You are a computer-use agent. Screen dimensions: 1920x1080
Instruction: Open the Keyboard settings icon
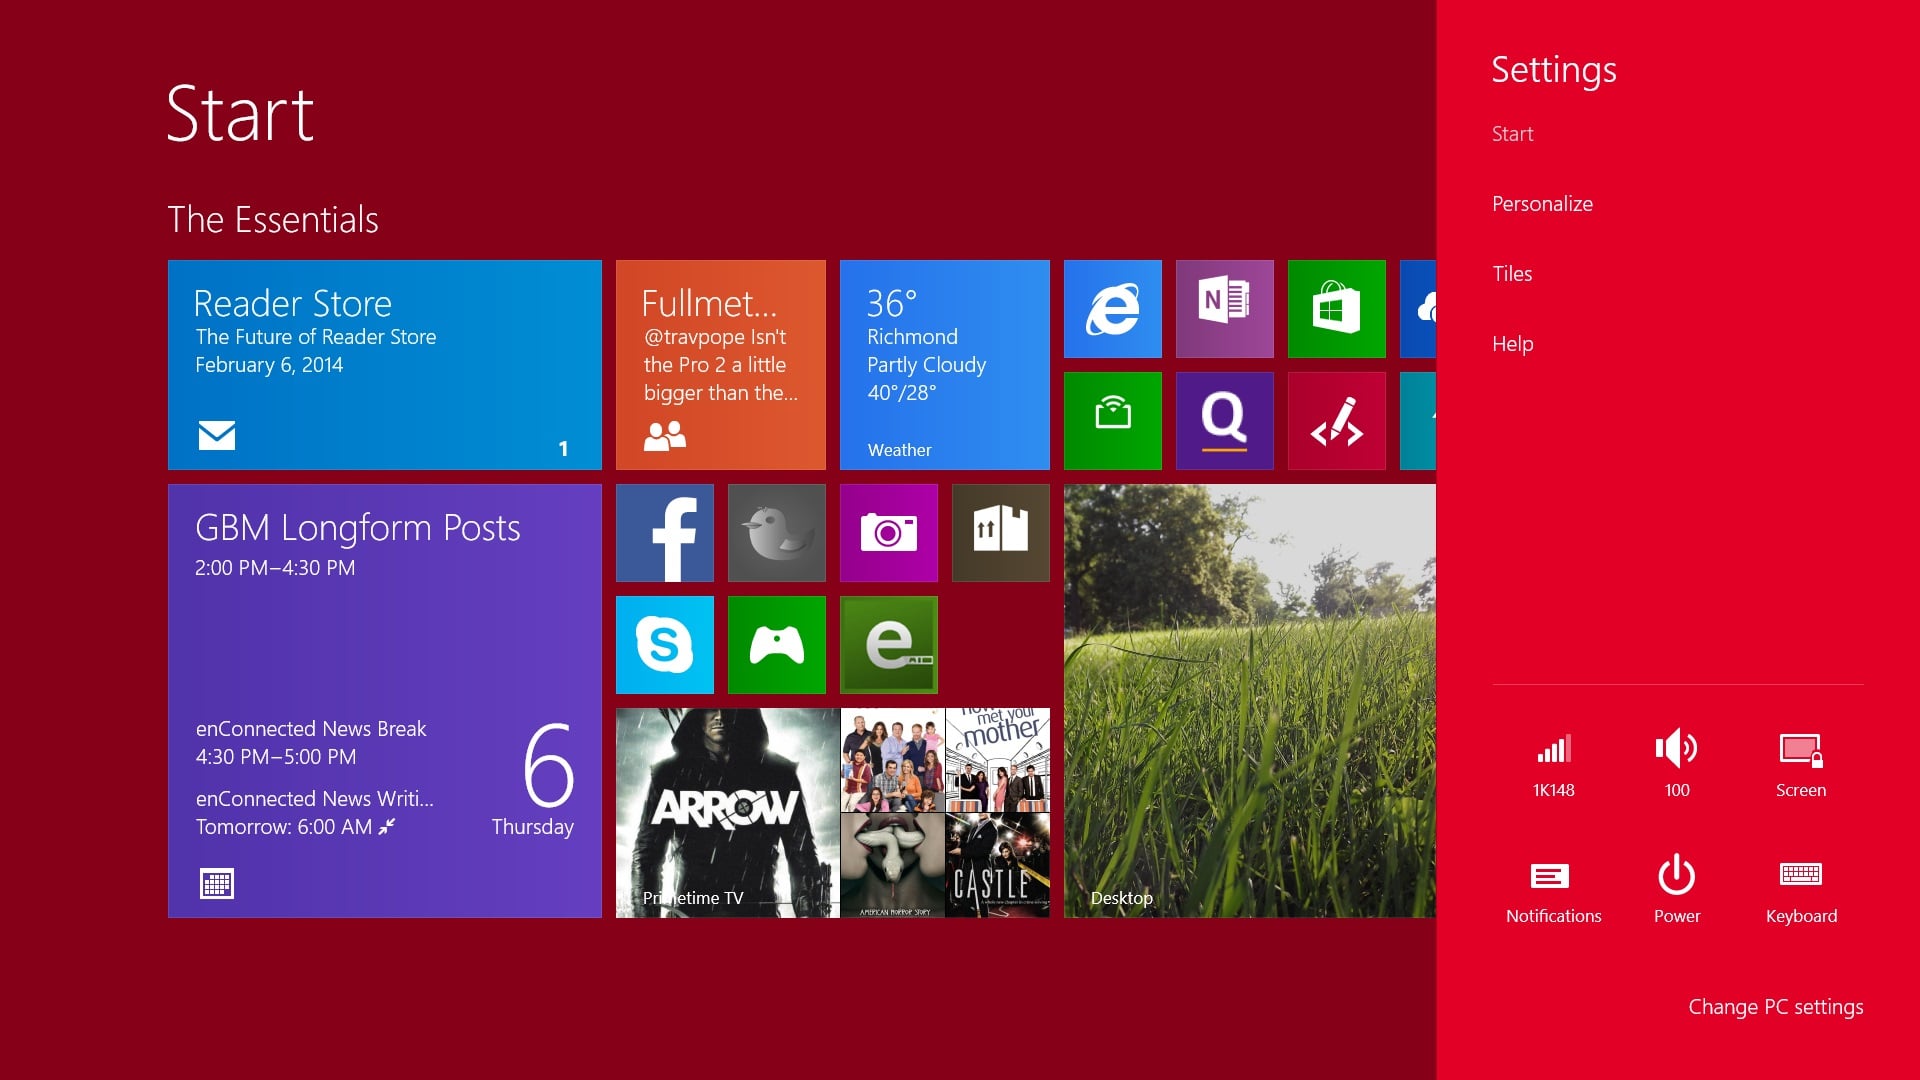click(x=1801, y=888)
